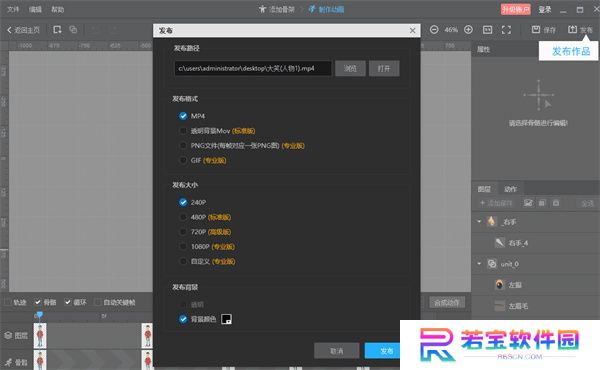Click the 左眉毛 layer thumbnail

tap(500, 306)
